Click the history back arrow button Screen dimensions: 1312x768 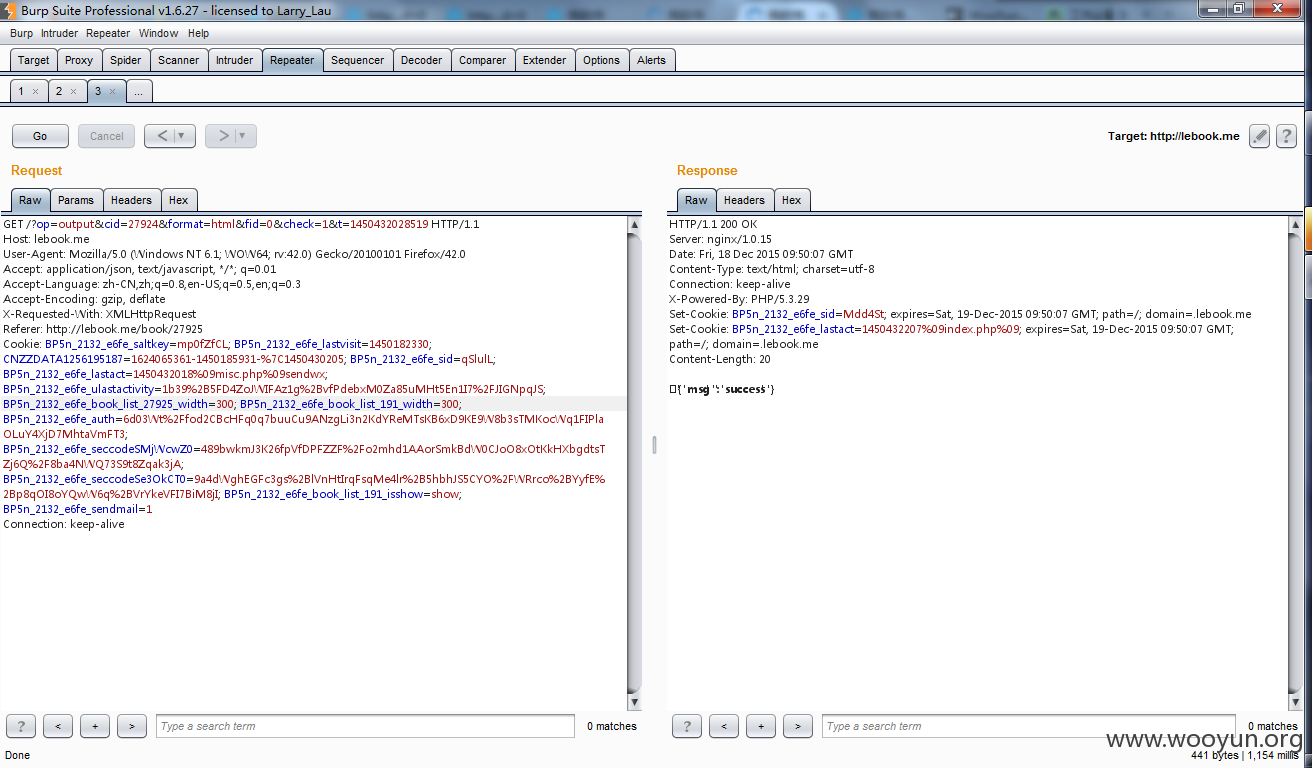pyautogui.click(x=163, y=136)
